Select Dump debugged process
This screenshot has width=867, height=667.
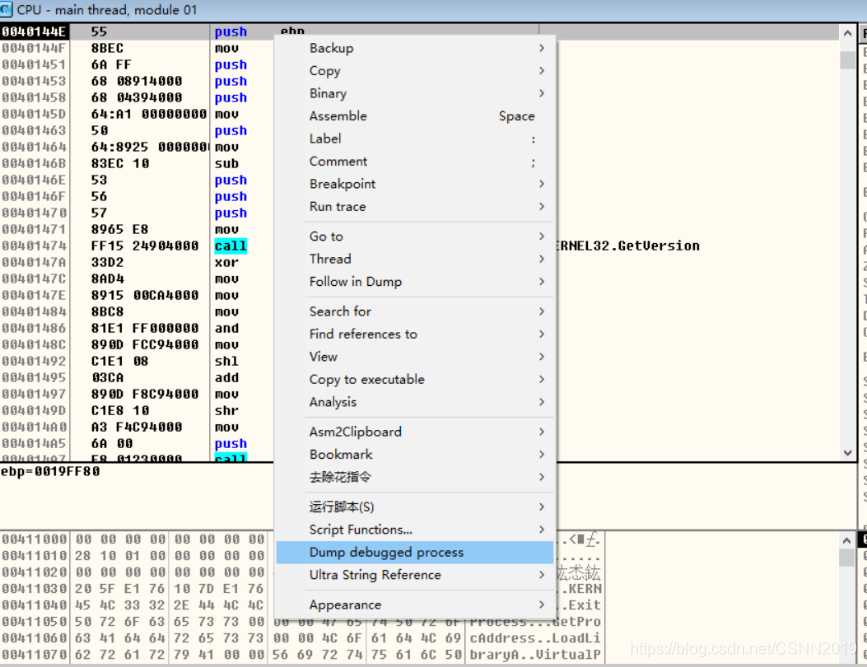pos(415,553)
